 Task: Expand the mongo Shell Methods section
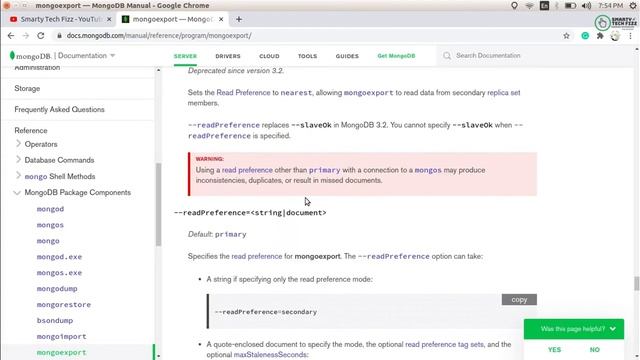[x=18, y=176]
